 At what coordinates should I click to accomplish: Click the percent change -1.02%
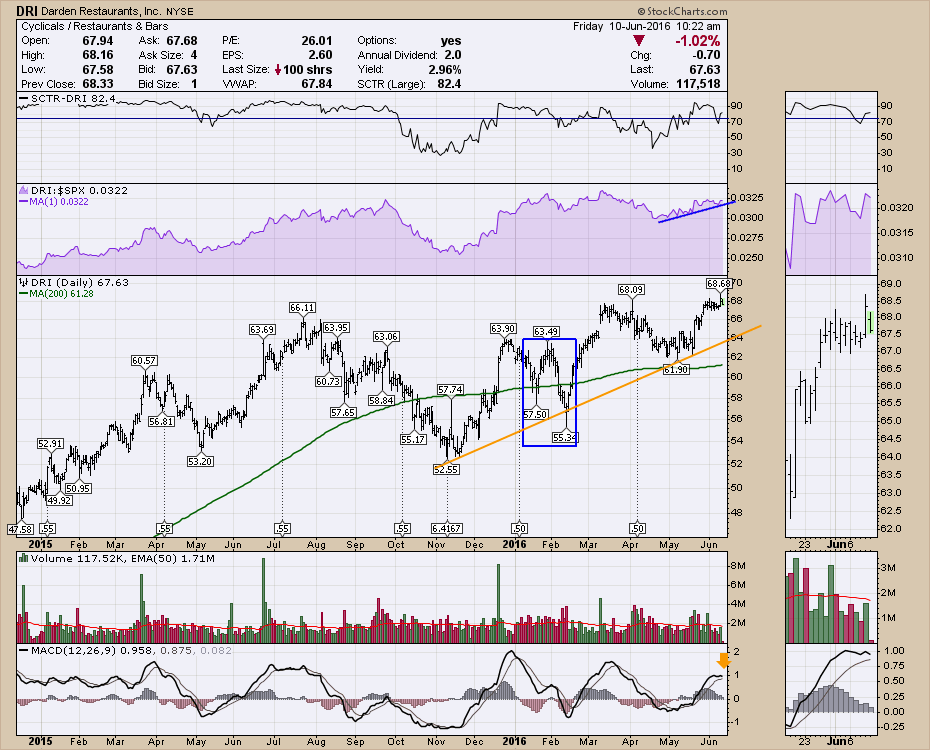coord(698,41)
